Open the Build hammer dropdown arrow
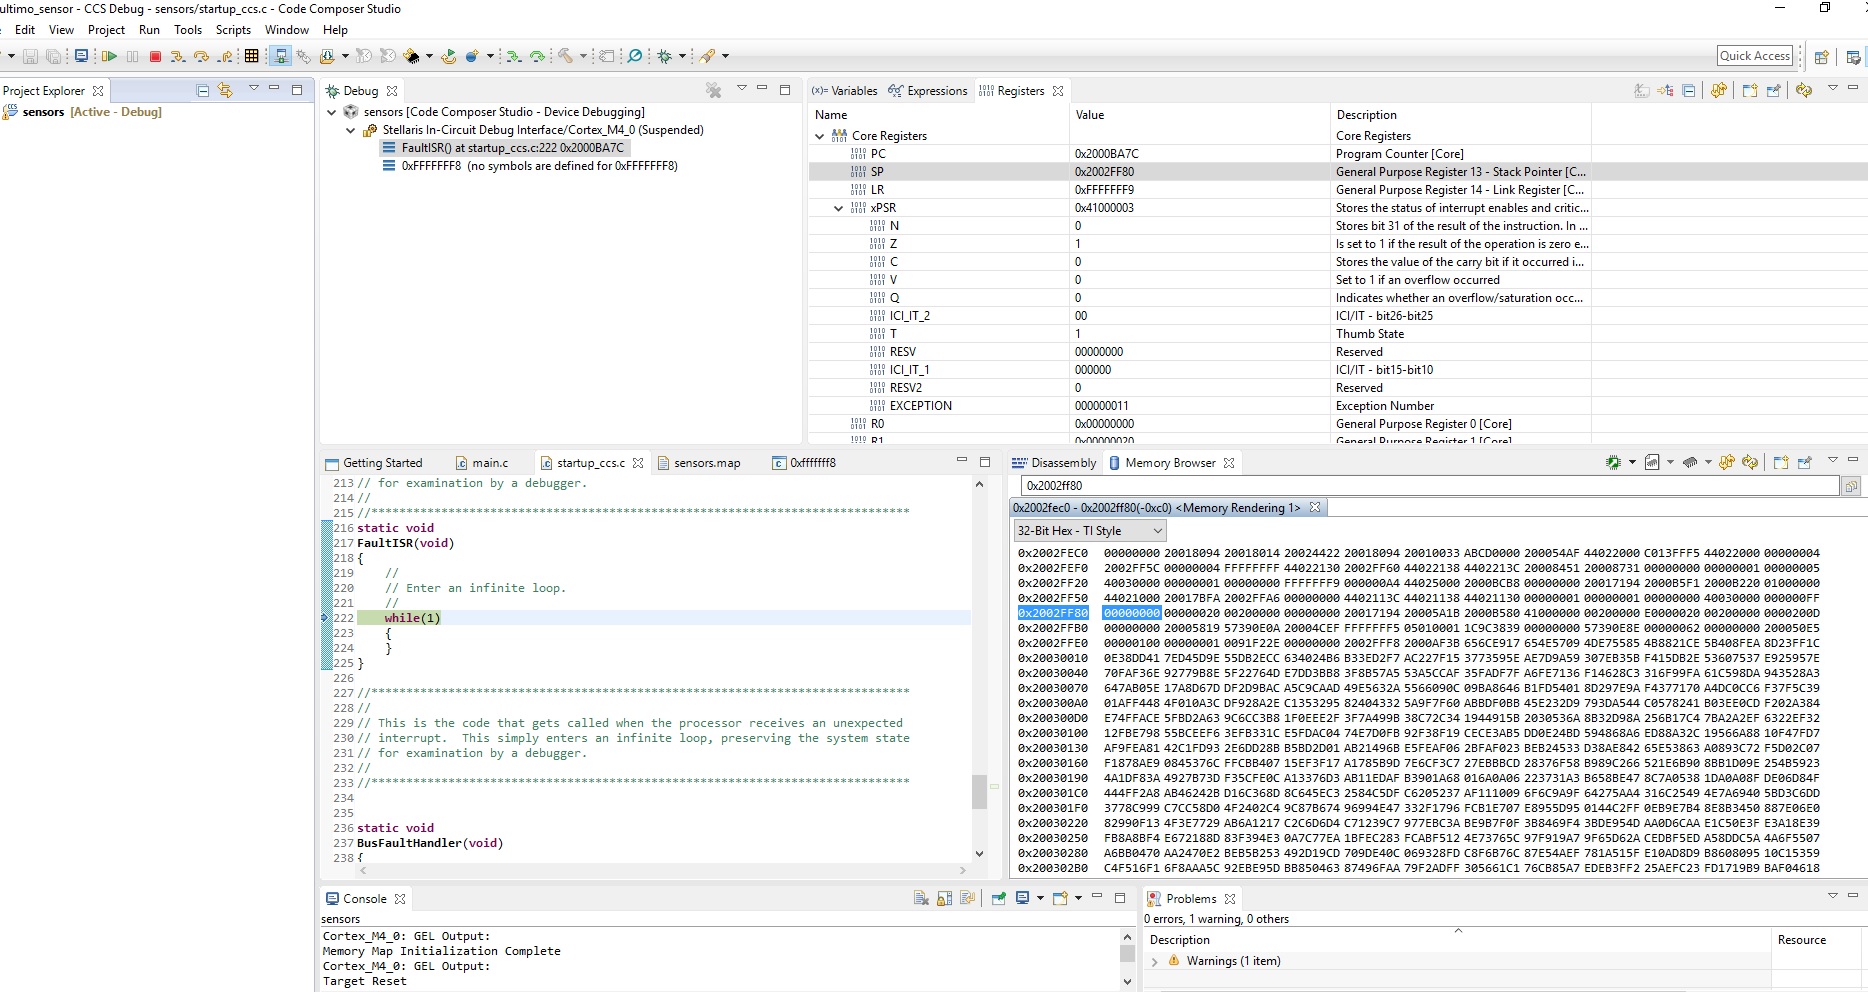This screenshot has height=992, width=1868. click(x=583, y=56)
